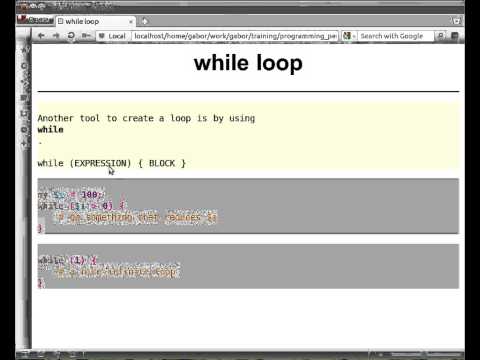
Task: Open the closed tabs trash icon
Action: 456,21
